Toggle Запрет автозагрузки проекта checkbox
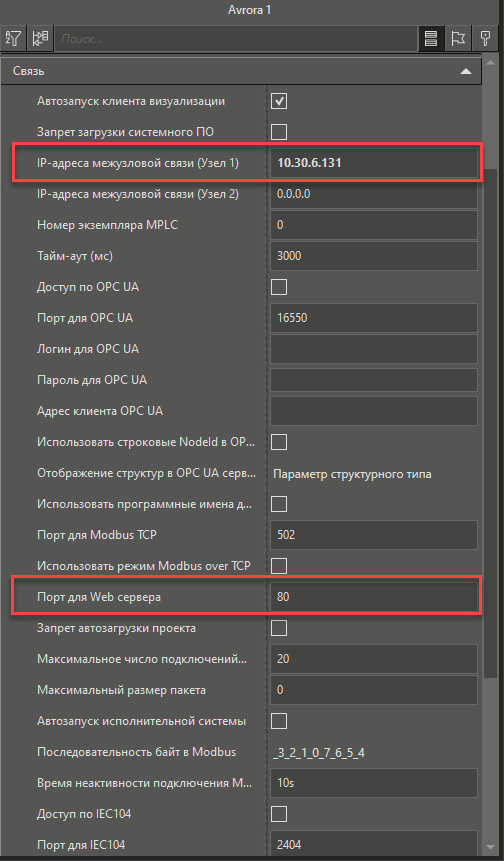504x861 pixels. 279,628
